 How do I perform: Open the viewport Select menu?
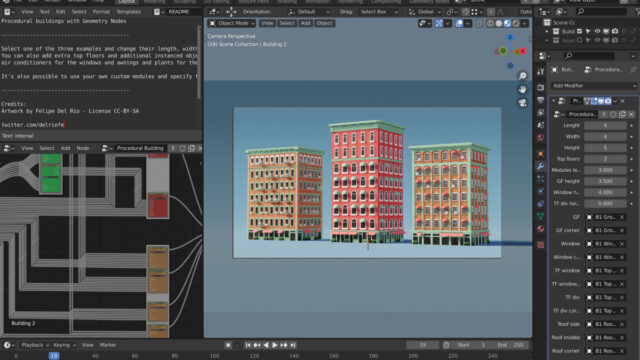[287, 23]
